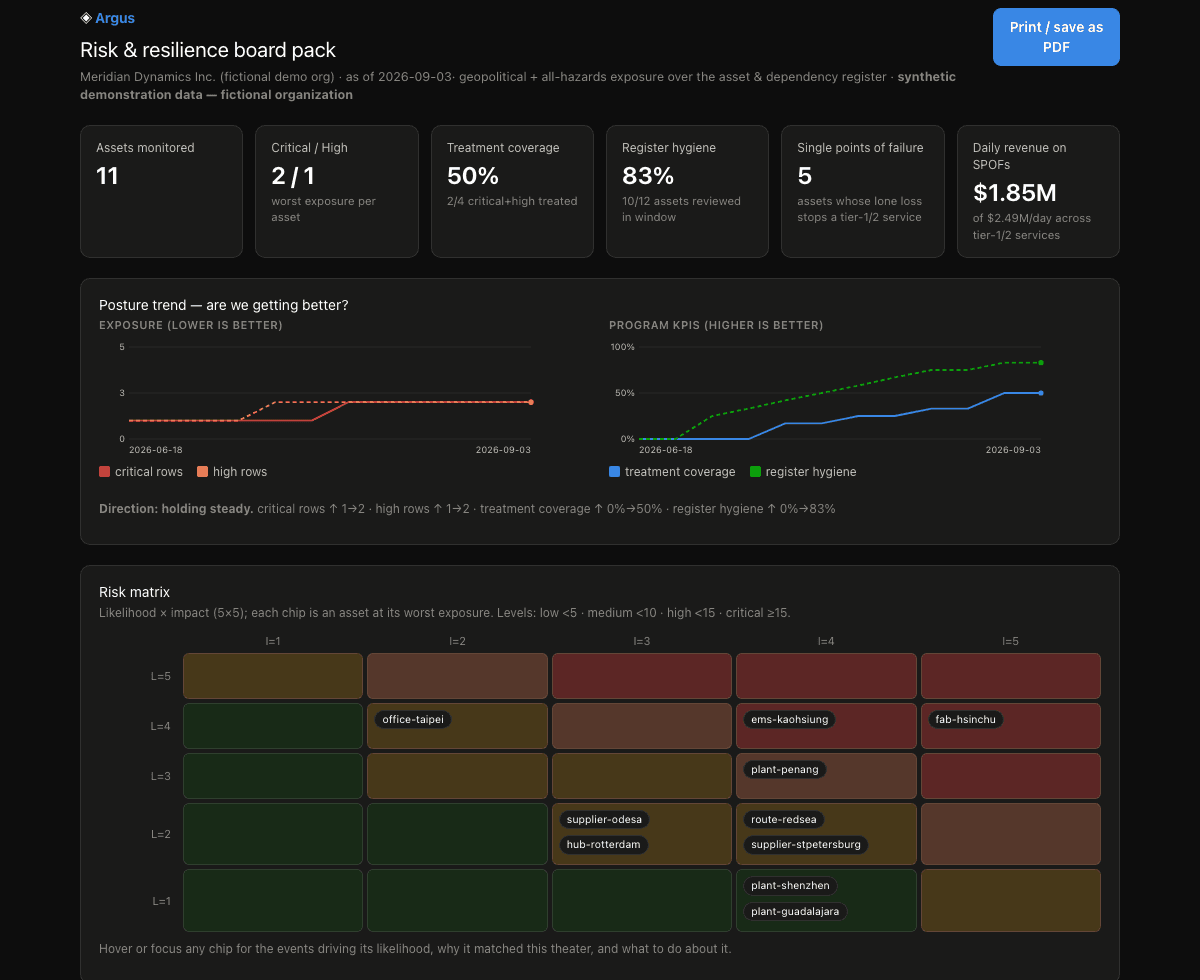Click the matrix cell at L=5, I=5

click(1011, 676)
